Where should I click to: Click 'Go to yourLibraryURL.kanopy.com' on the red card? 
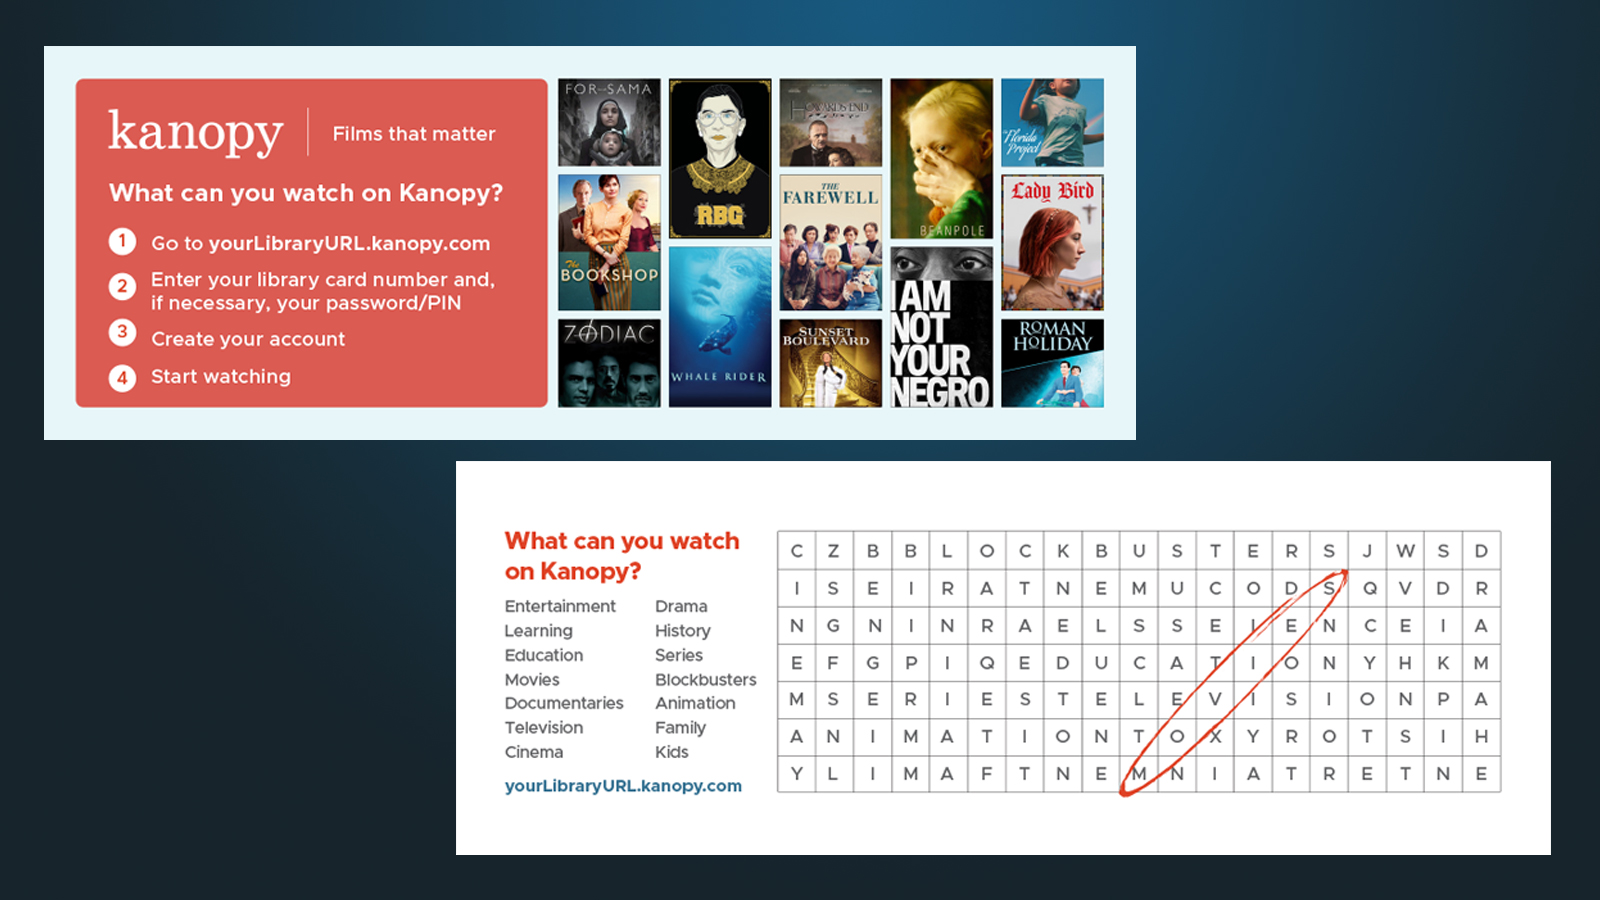[x=320, y=243]
